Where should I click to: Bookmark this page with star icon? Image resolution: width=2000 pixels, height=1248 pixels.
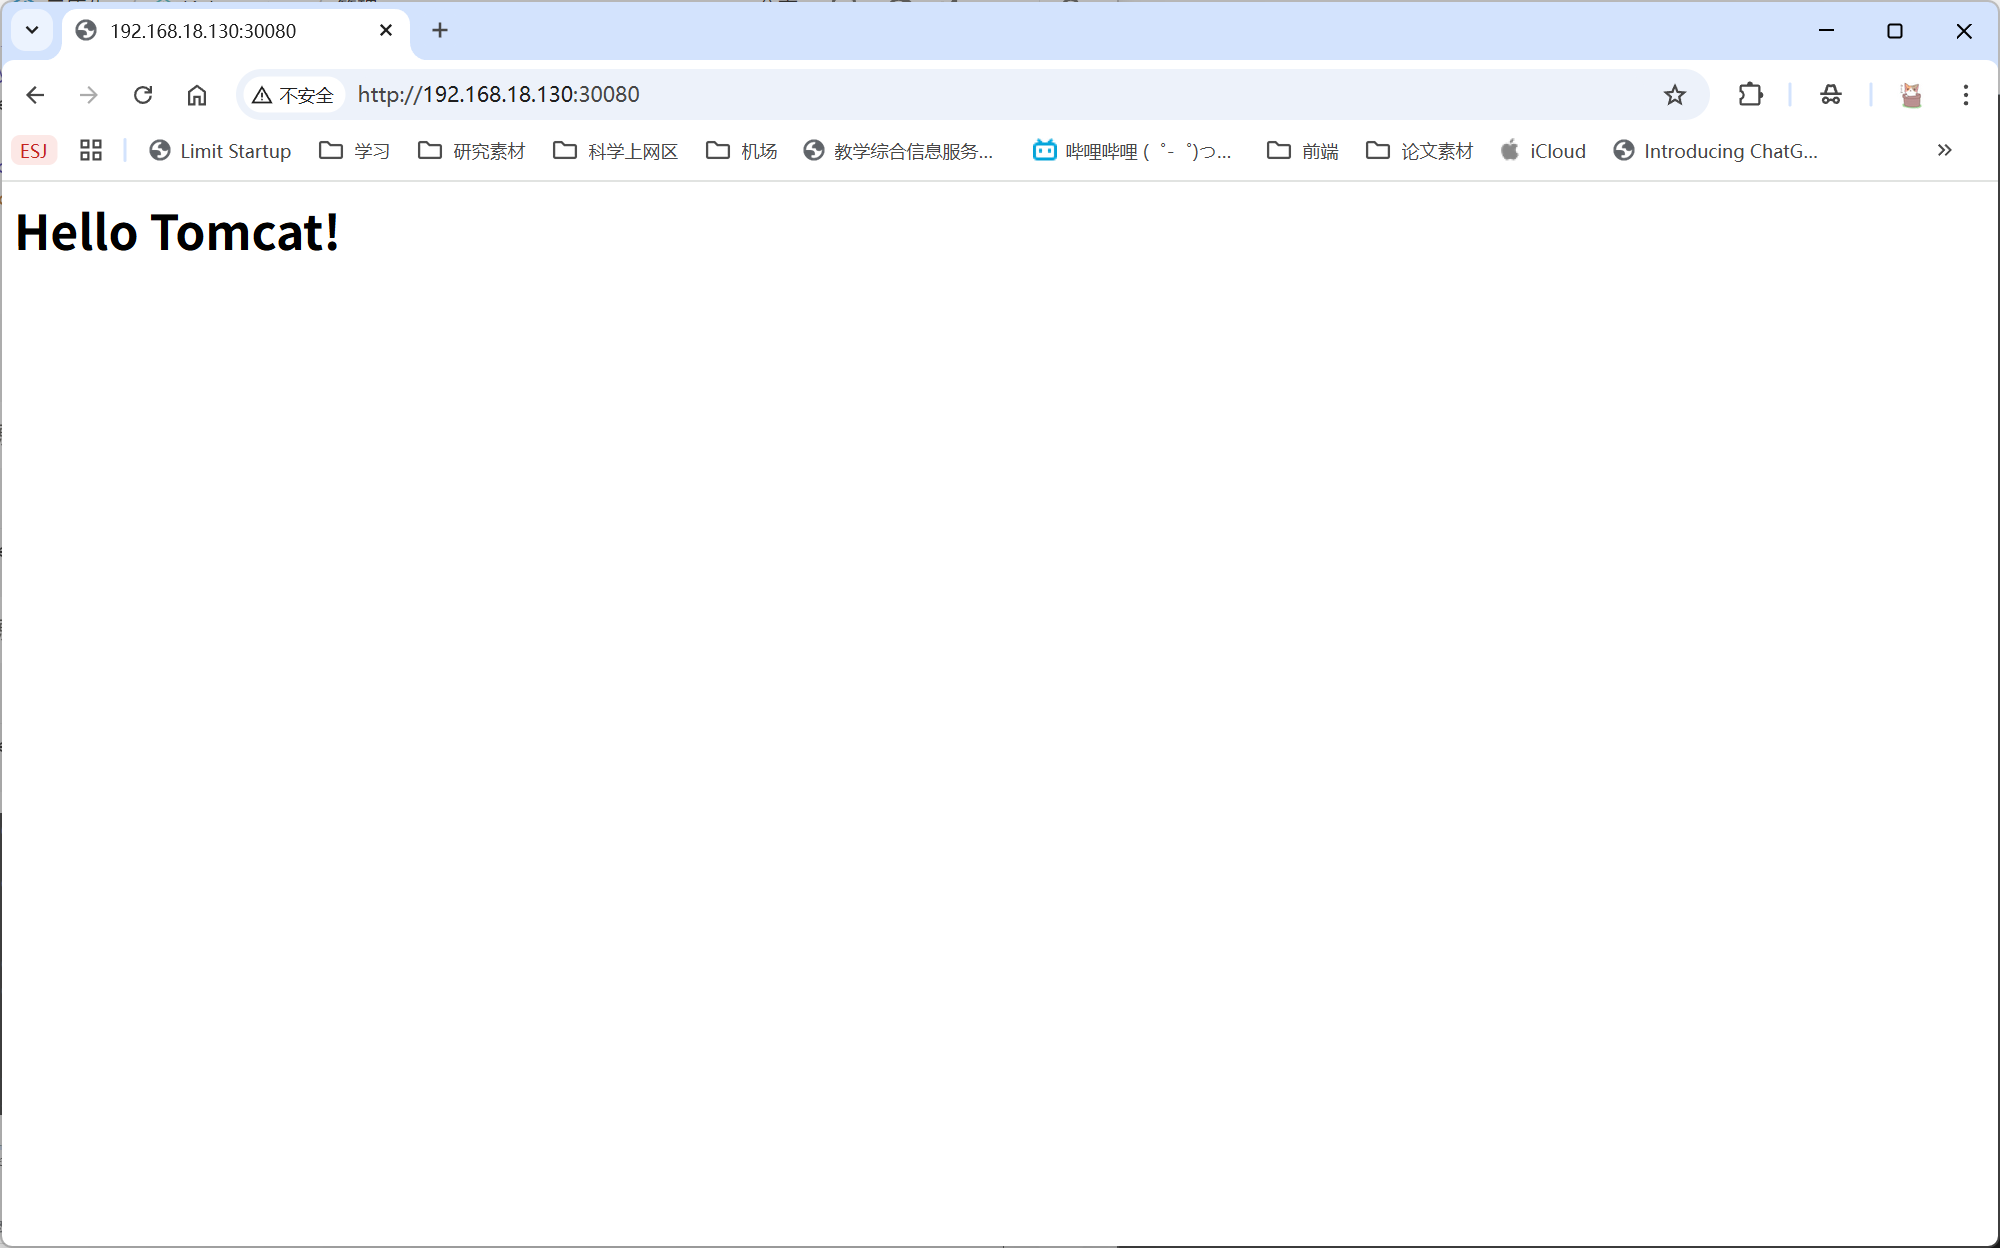pyautogui.click(x=1674, y=95)
